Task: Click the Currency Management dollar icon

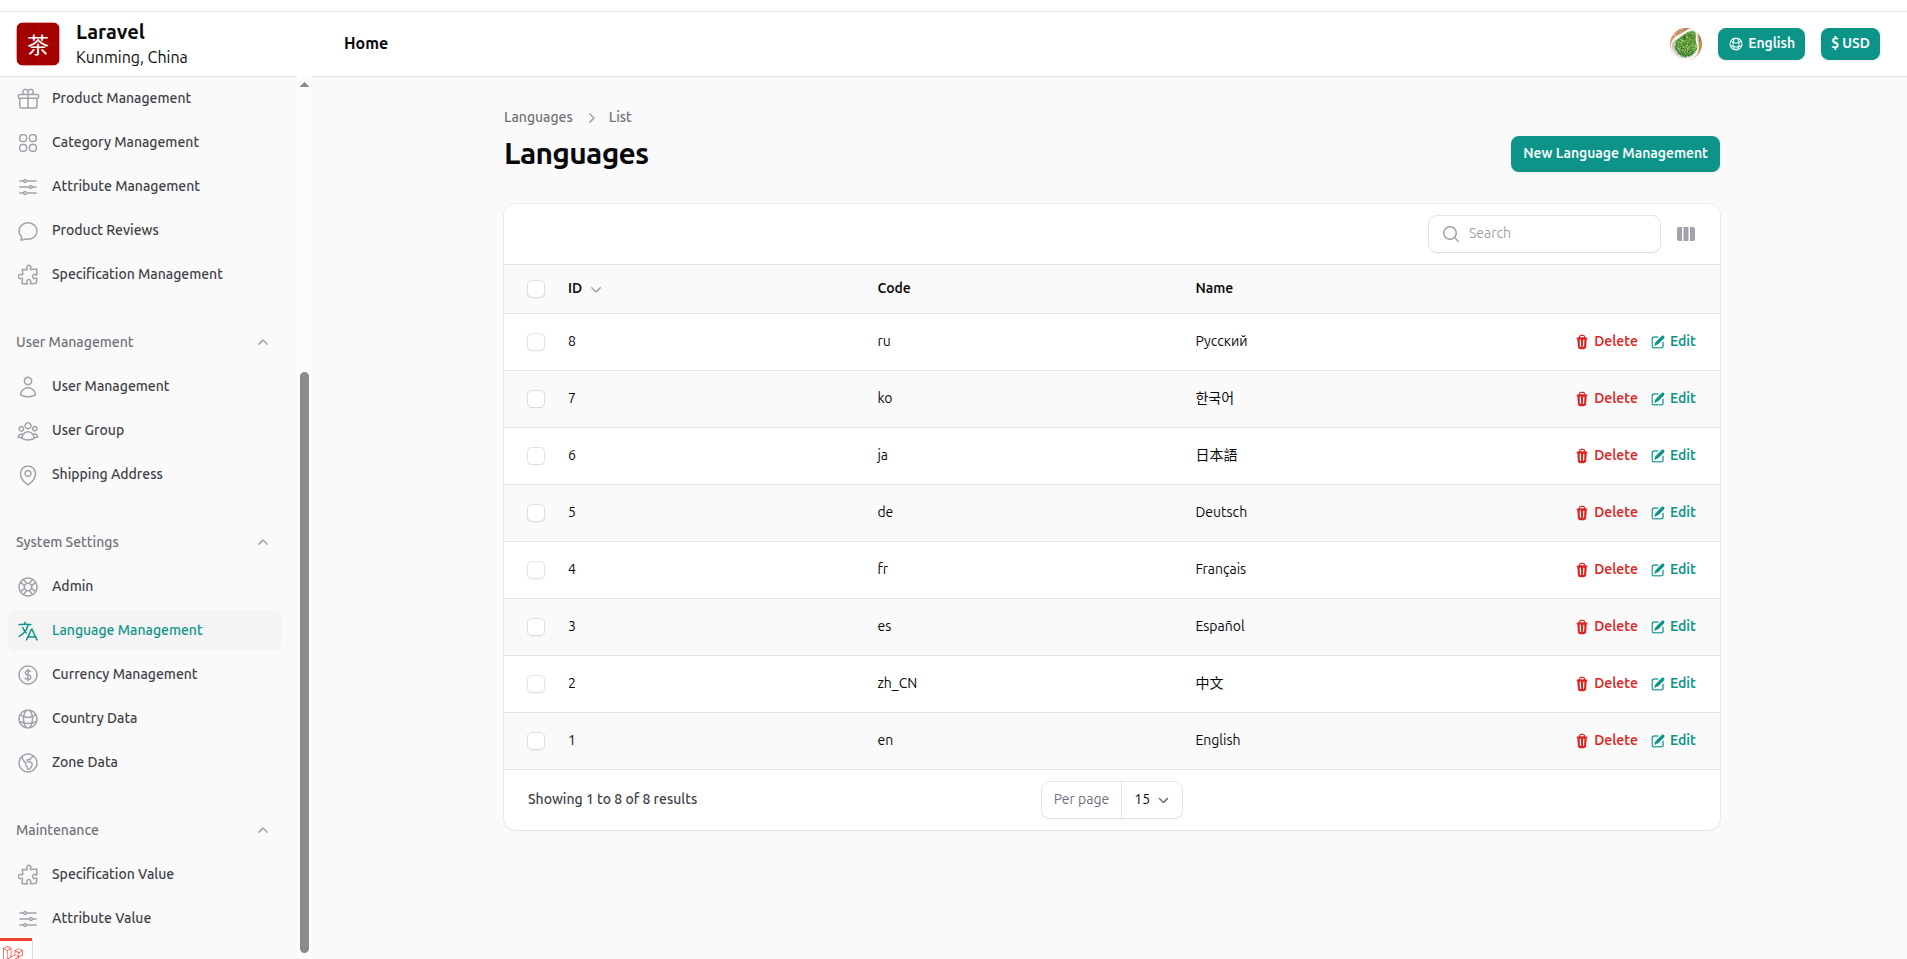Action: (x=28, y=675)
